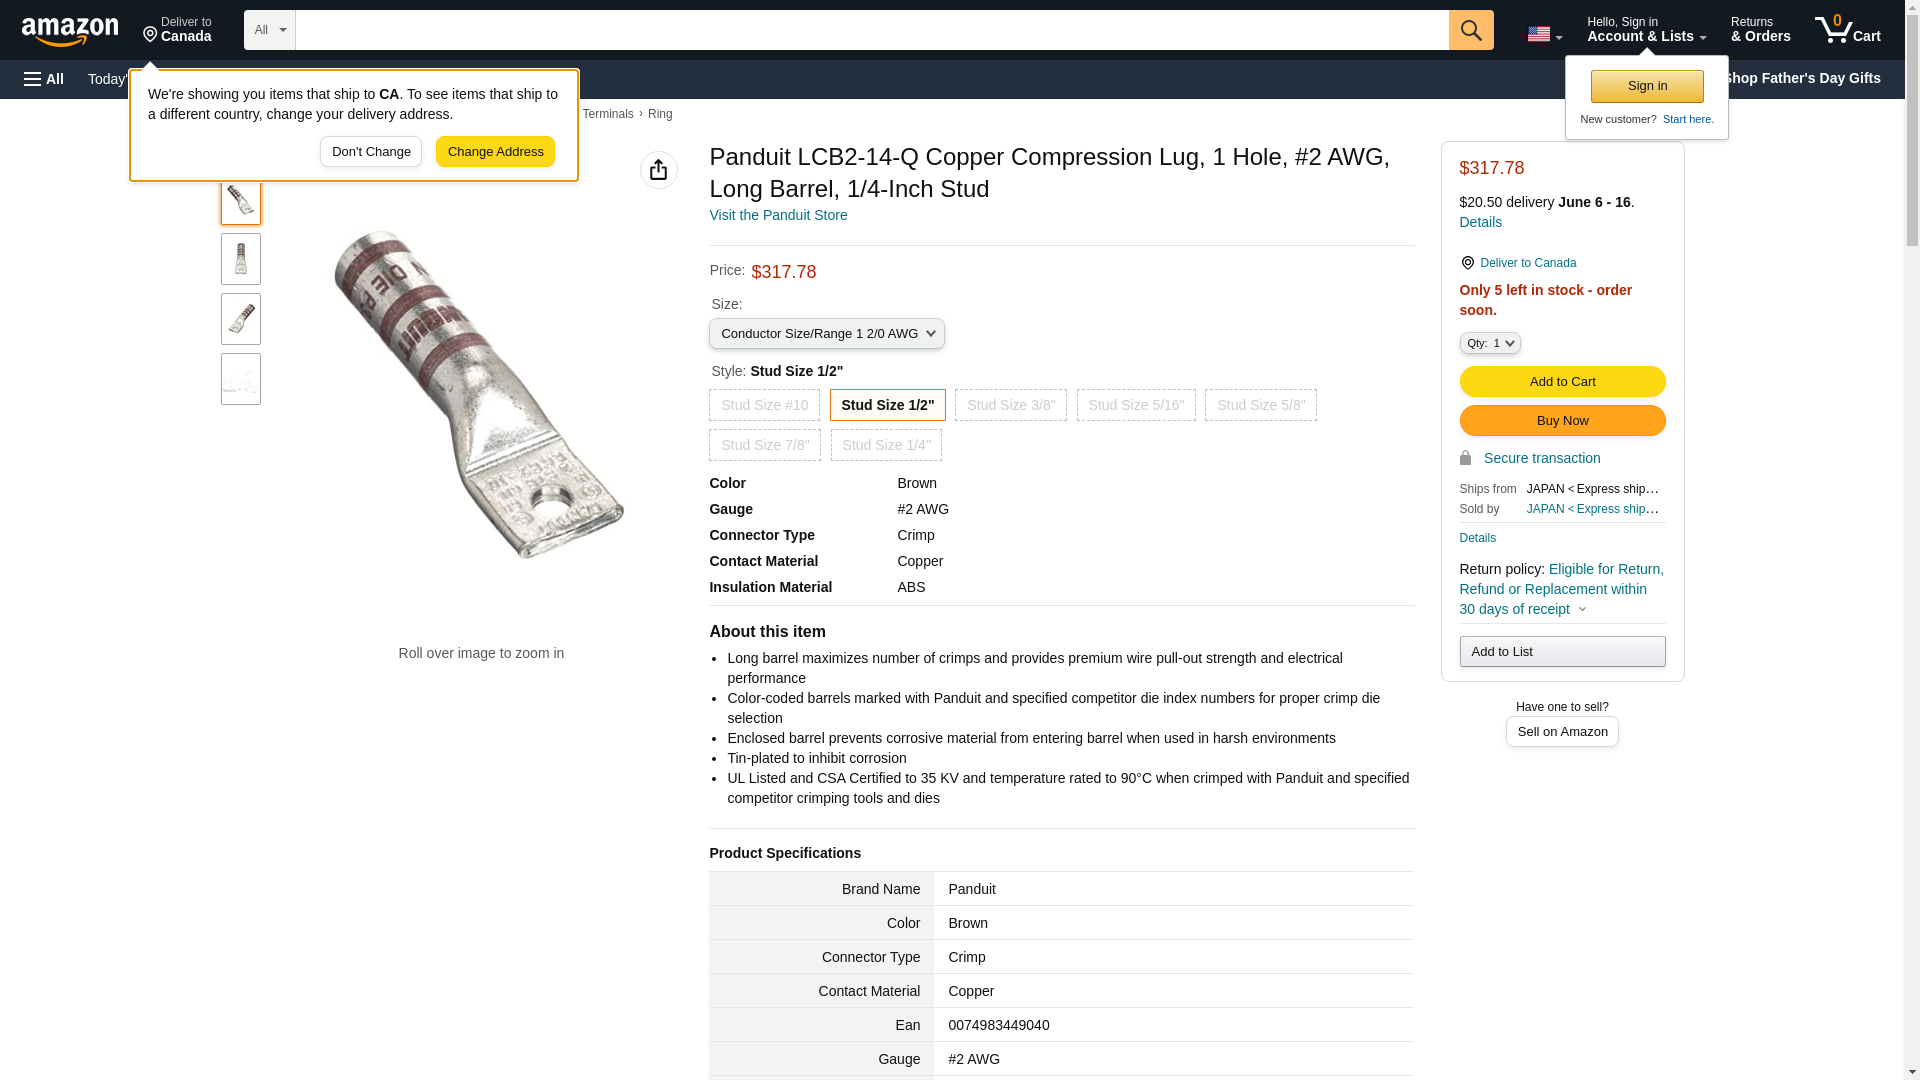Click in the Amazon search input field
This screenshot has width=1920, height=1080.
[871, 30]
